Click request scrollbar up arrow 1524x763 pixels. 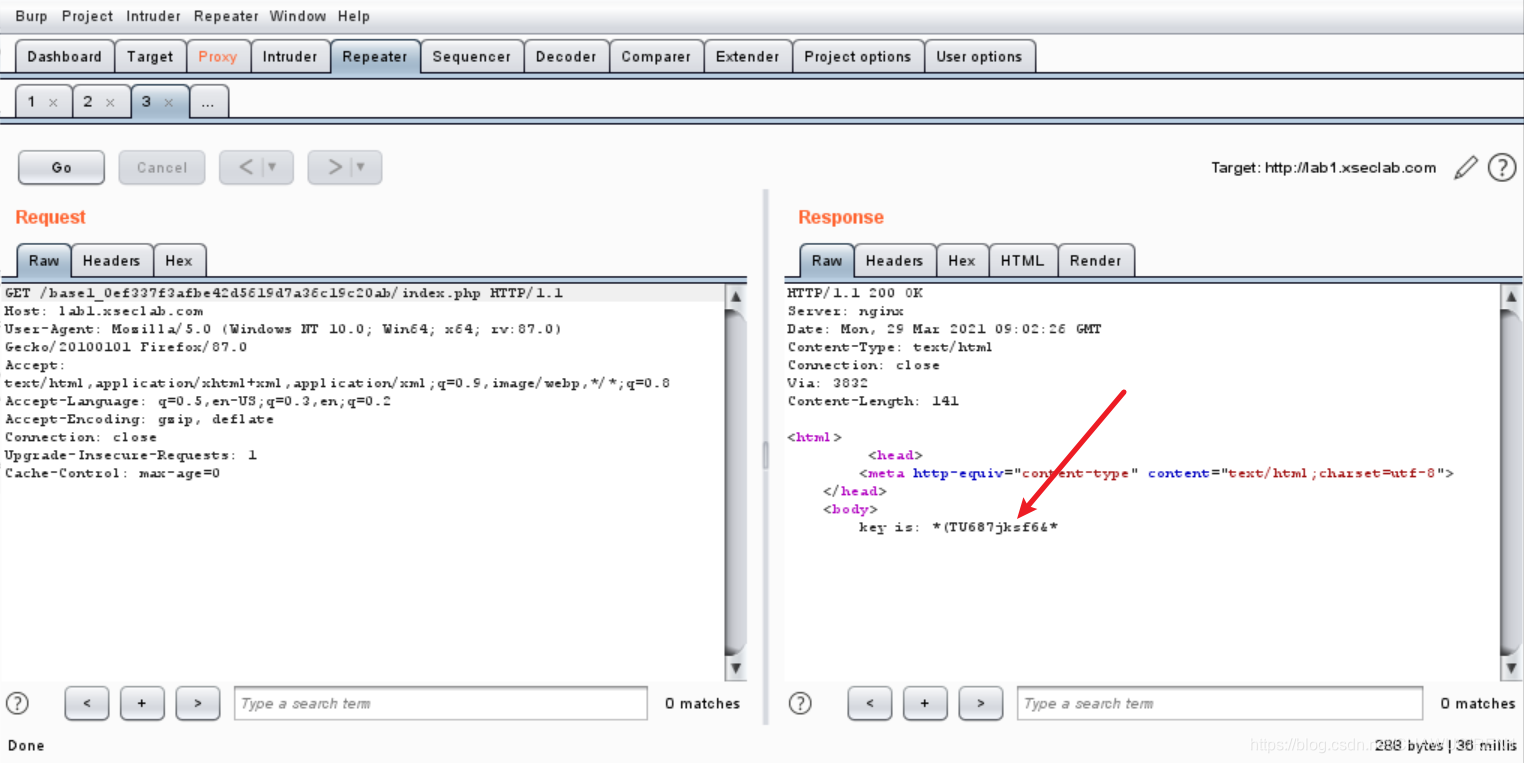735,296
